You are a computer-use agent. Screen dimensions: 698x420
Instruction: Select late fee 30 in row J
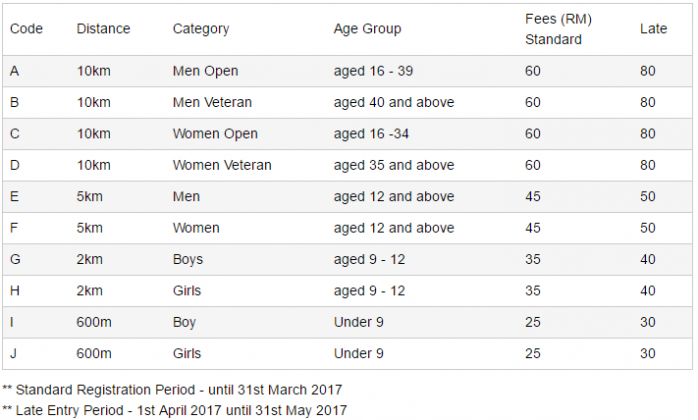point(648,354)
